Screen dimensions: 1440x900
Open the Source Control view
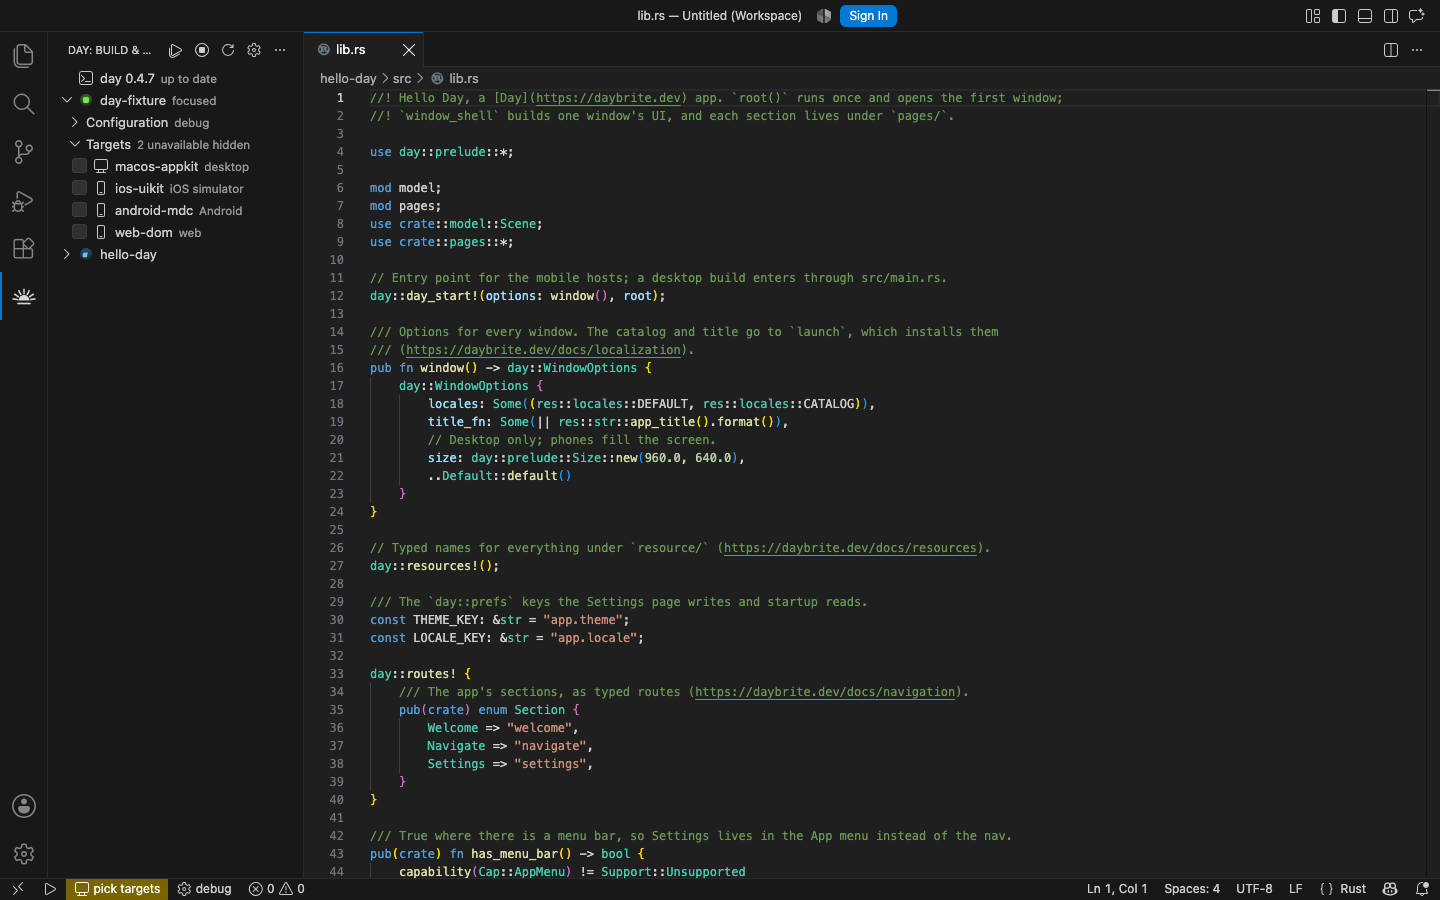pos(23,152)
